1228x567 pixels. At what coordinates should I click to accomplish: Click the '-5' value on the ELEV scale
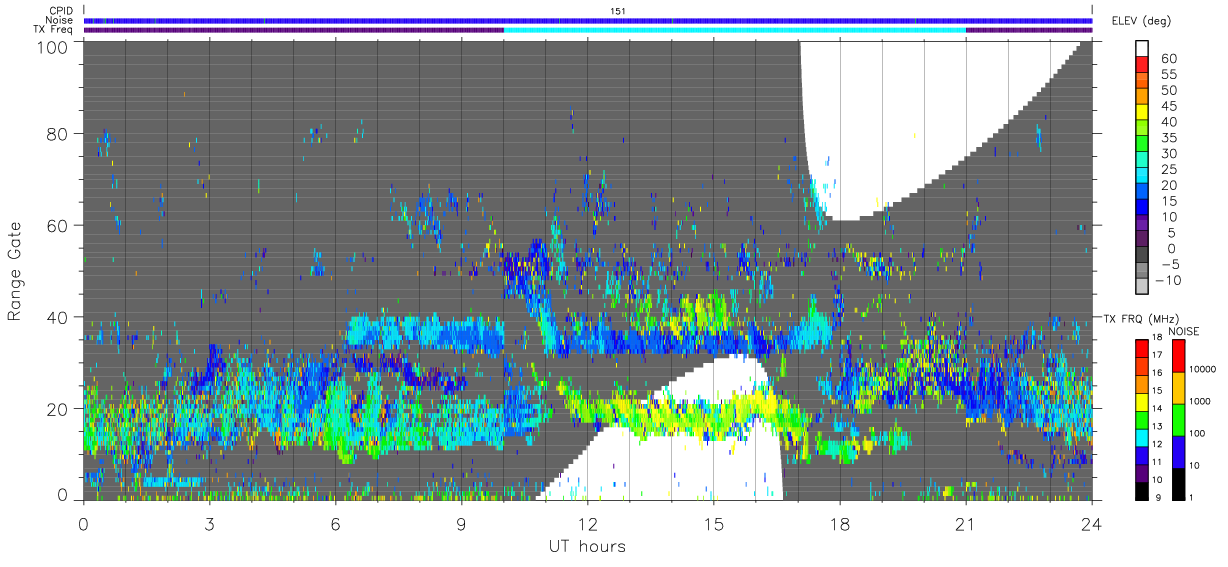[x=1171, y=265]
